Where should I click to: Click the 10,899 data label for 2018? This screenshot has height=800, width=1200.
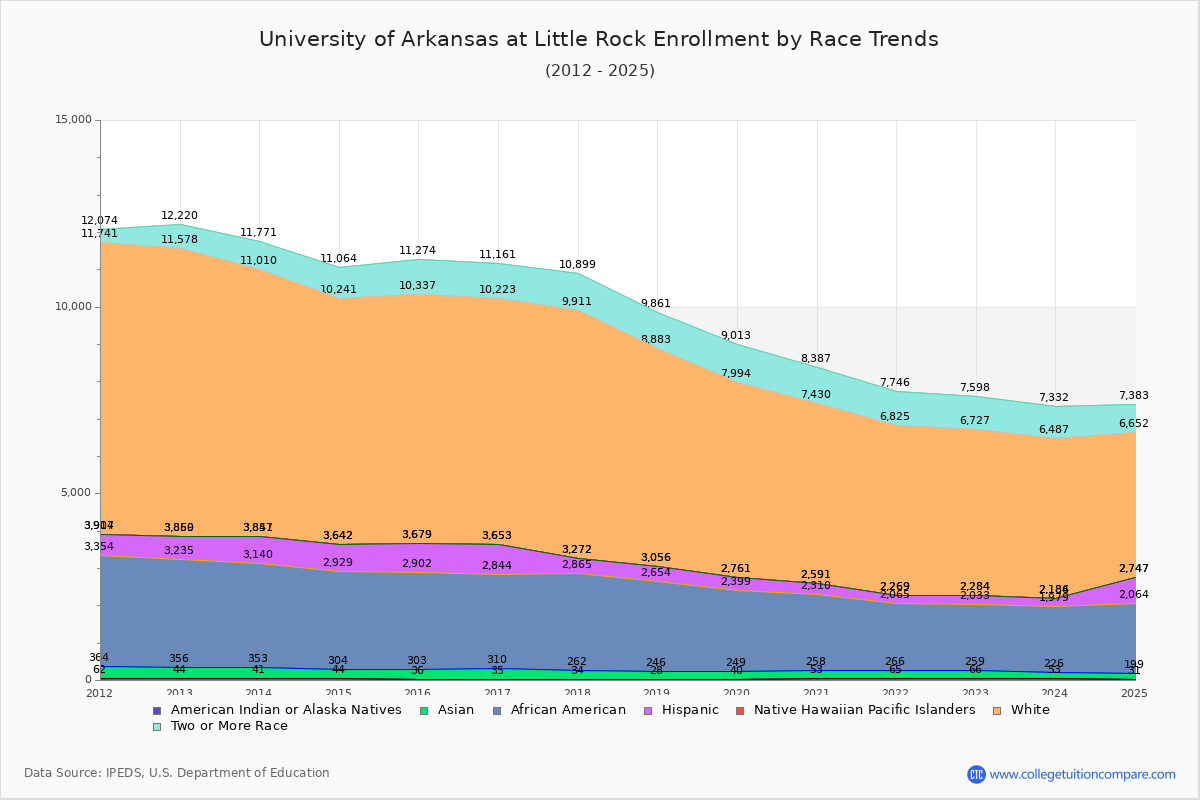click(x=577, y=265)
